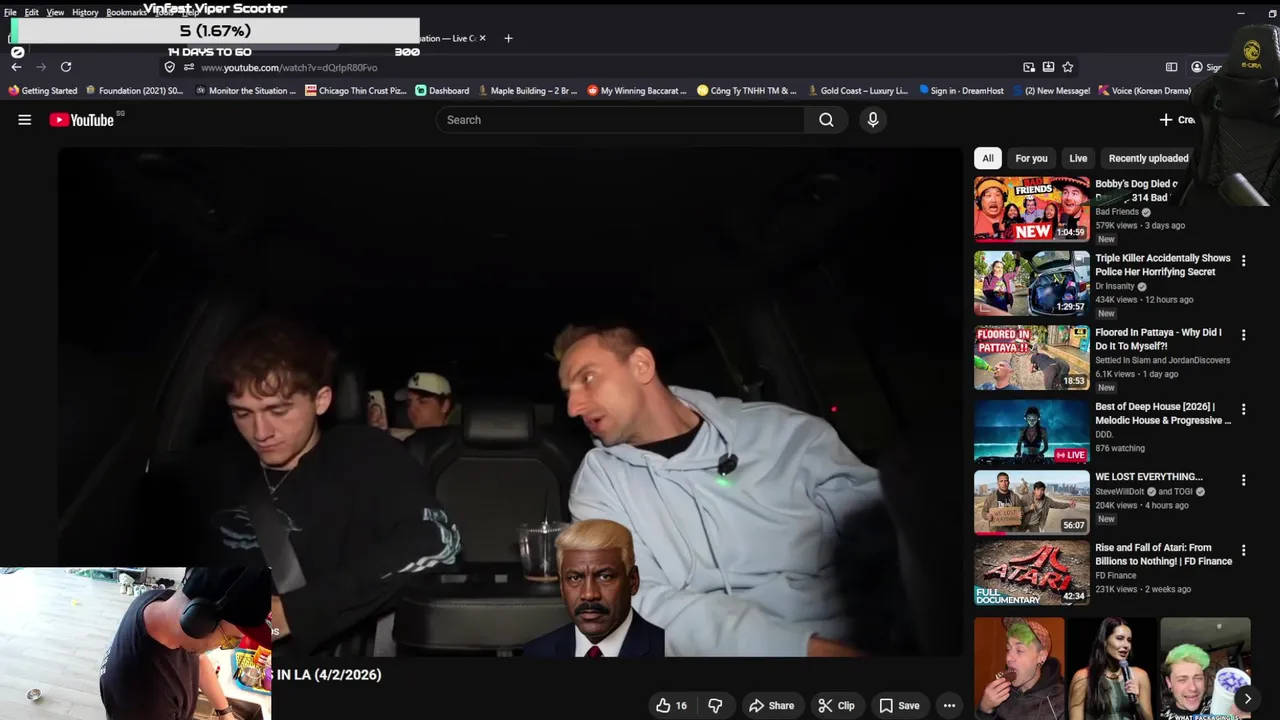This screenshot has width=1280, height=720.
Task: Open the Chicago Thin Crust Pizza bookmark
Action: coord(356,91)
